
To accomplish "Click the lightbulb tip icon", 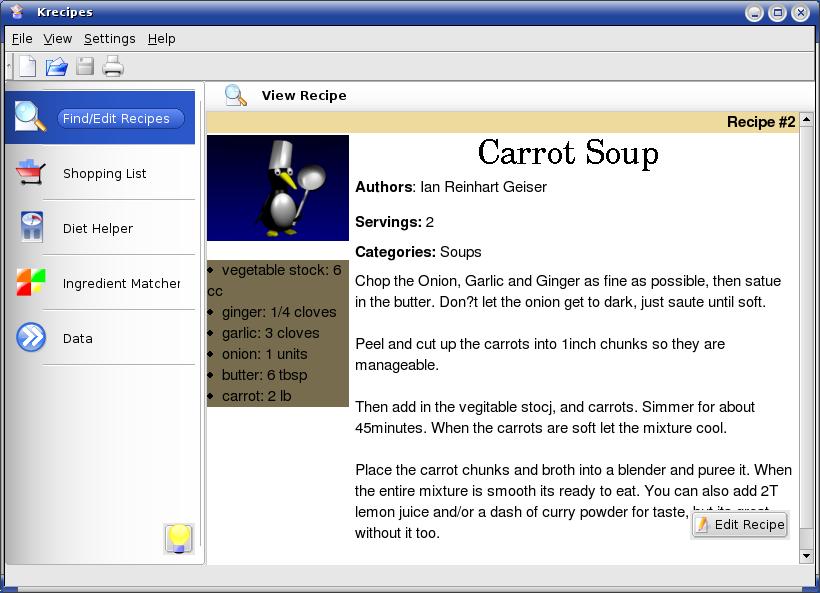I will [179, 538].
